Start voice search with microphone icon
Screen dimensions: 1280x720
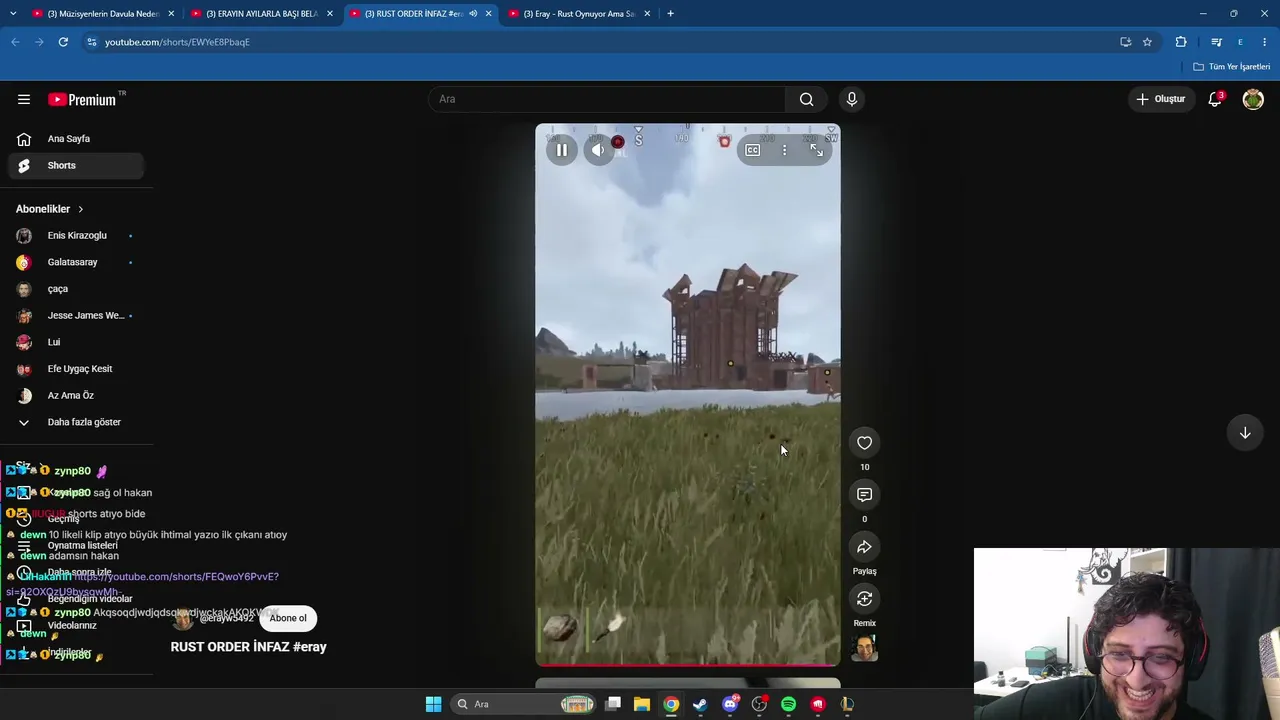point(852,99)
